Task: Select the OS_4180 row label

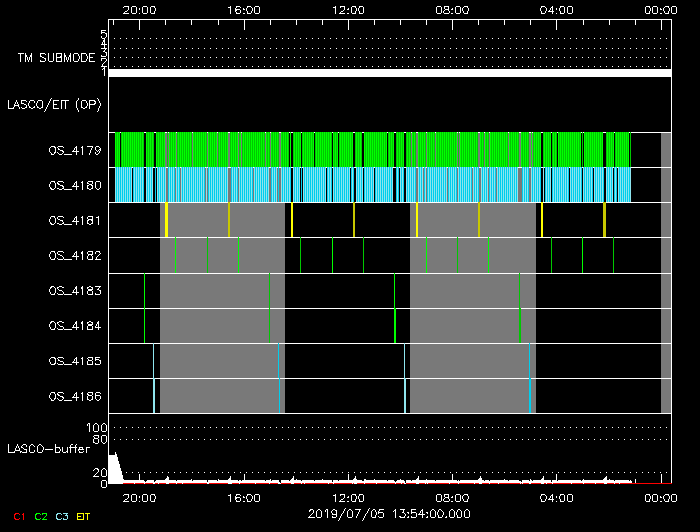Action: pos(75,185)
